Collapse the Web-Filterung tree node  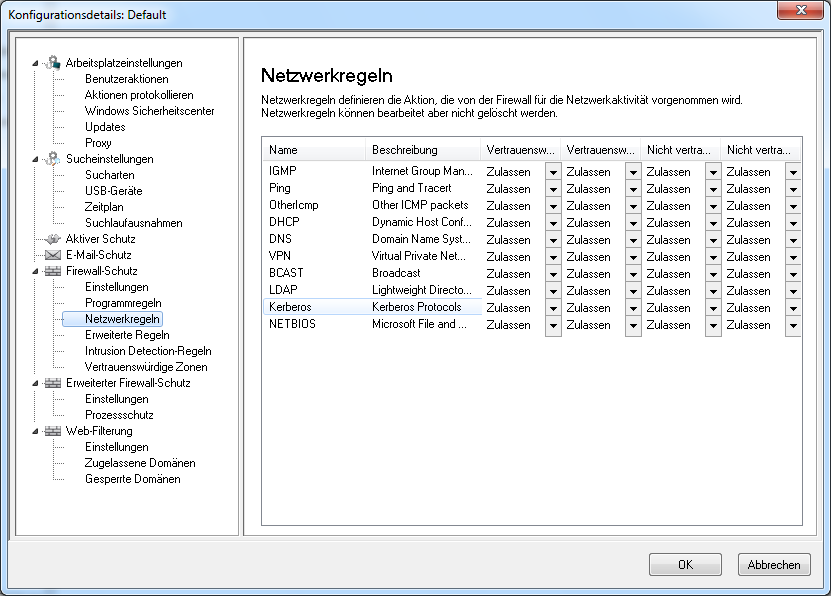click(x=35, y=431)
